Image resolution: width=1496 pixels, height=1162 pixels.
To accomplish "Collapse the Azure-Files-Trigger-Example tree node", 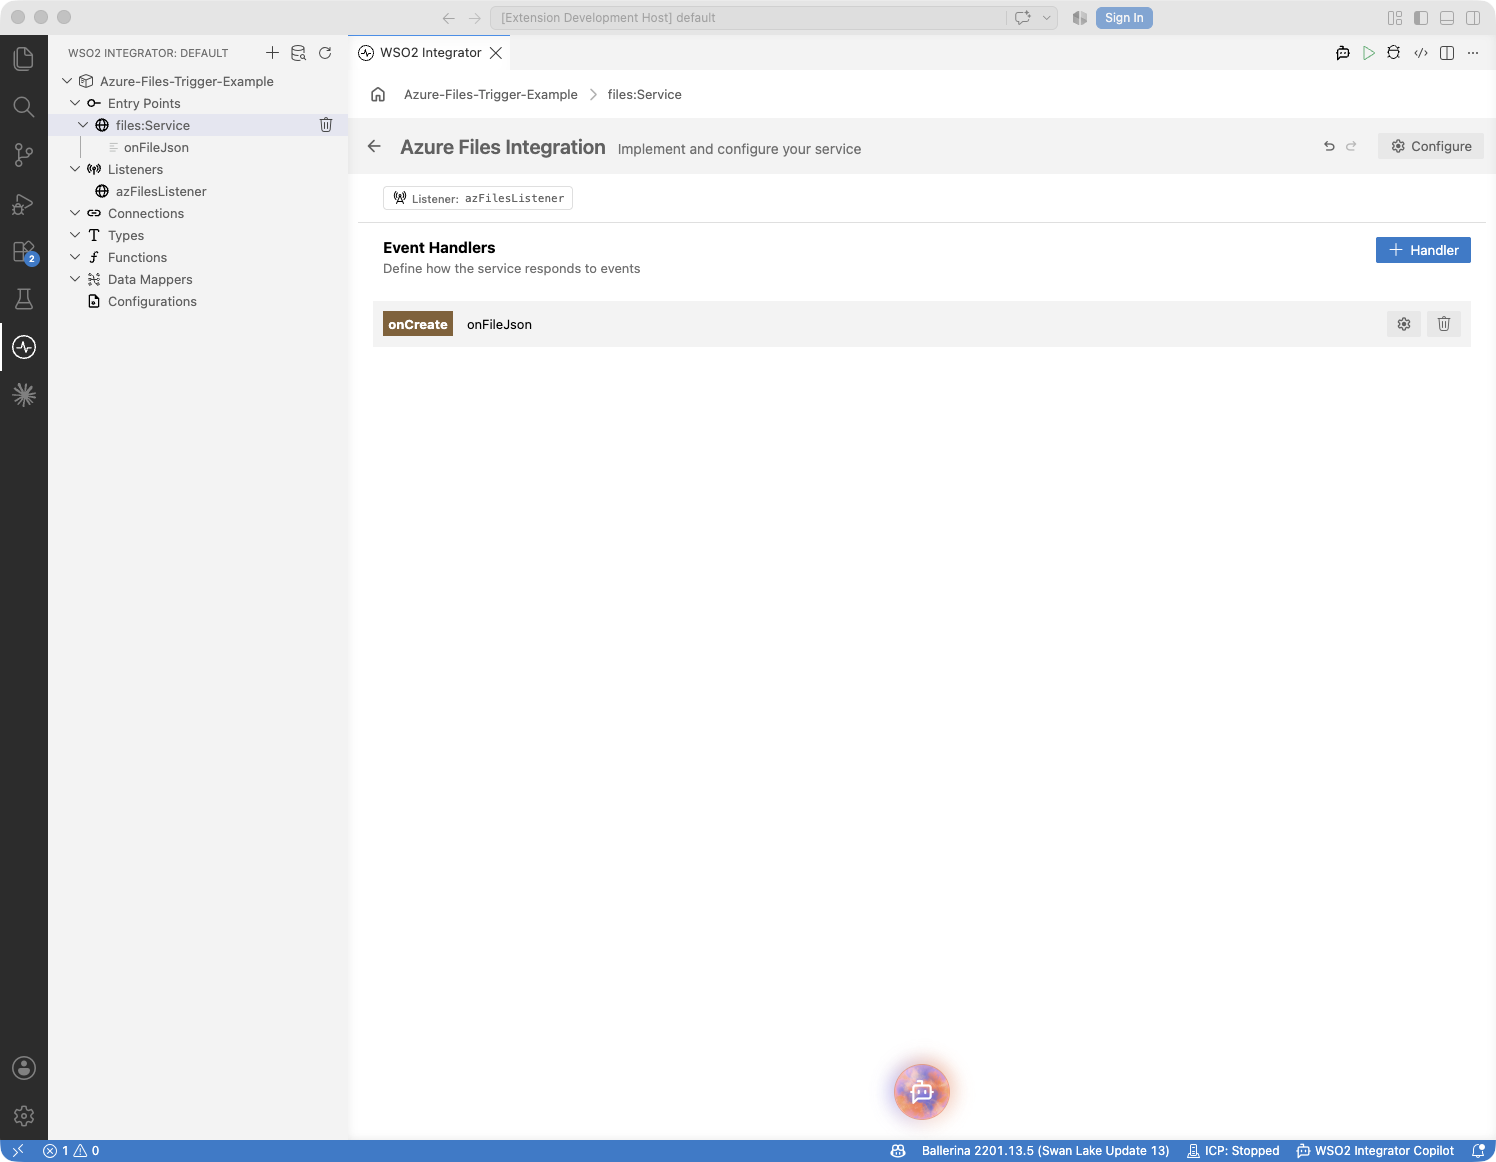I will (x=67, y=81).
